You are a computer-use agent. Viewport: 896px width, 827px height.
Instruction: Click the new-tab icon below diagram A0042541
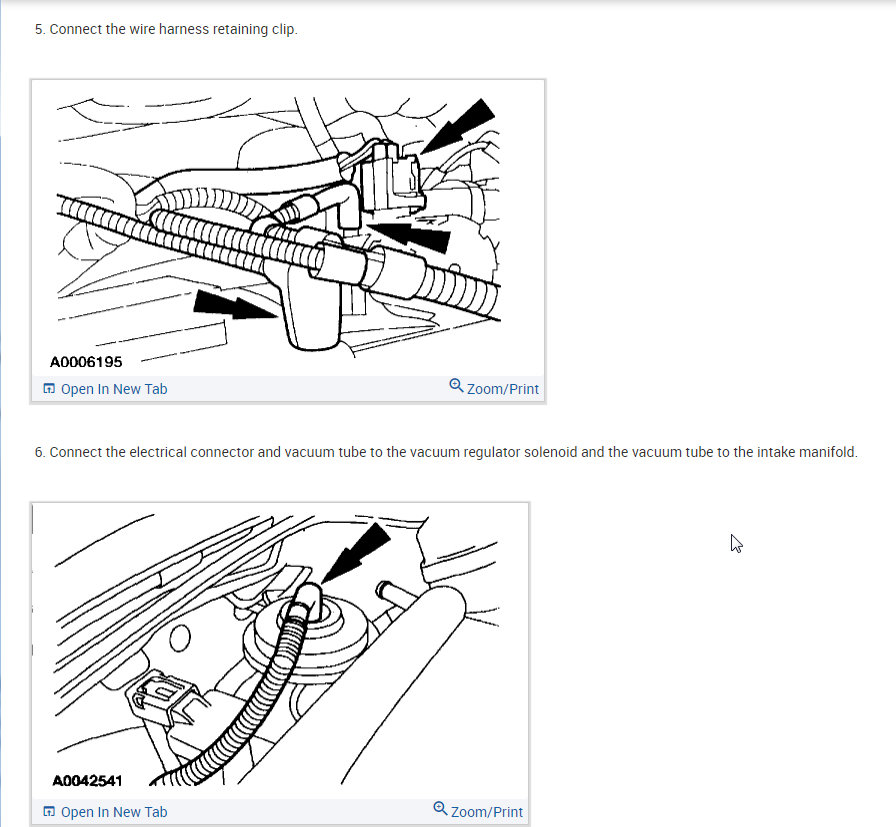coord(49,812)
